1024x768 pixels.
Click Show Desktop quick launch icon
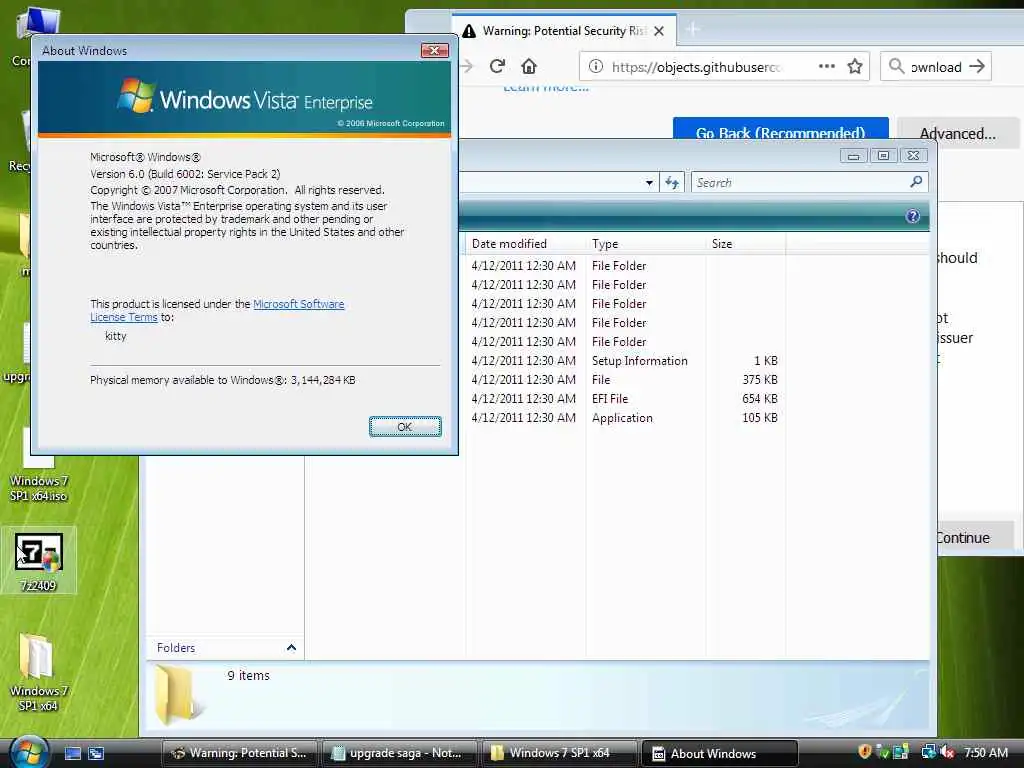click(73, 753)
